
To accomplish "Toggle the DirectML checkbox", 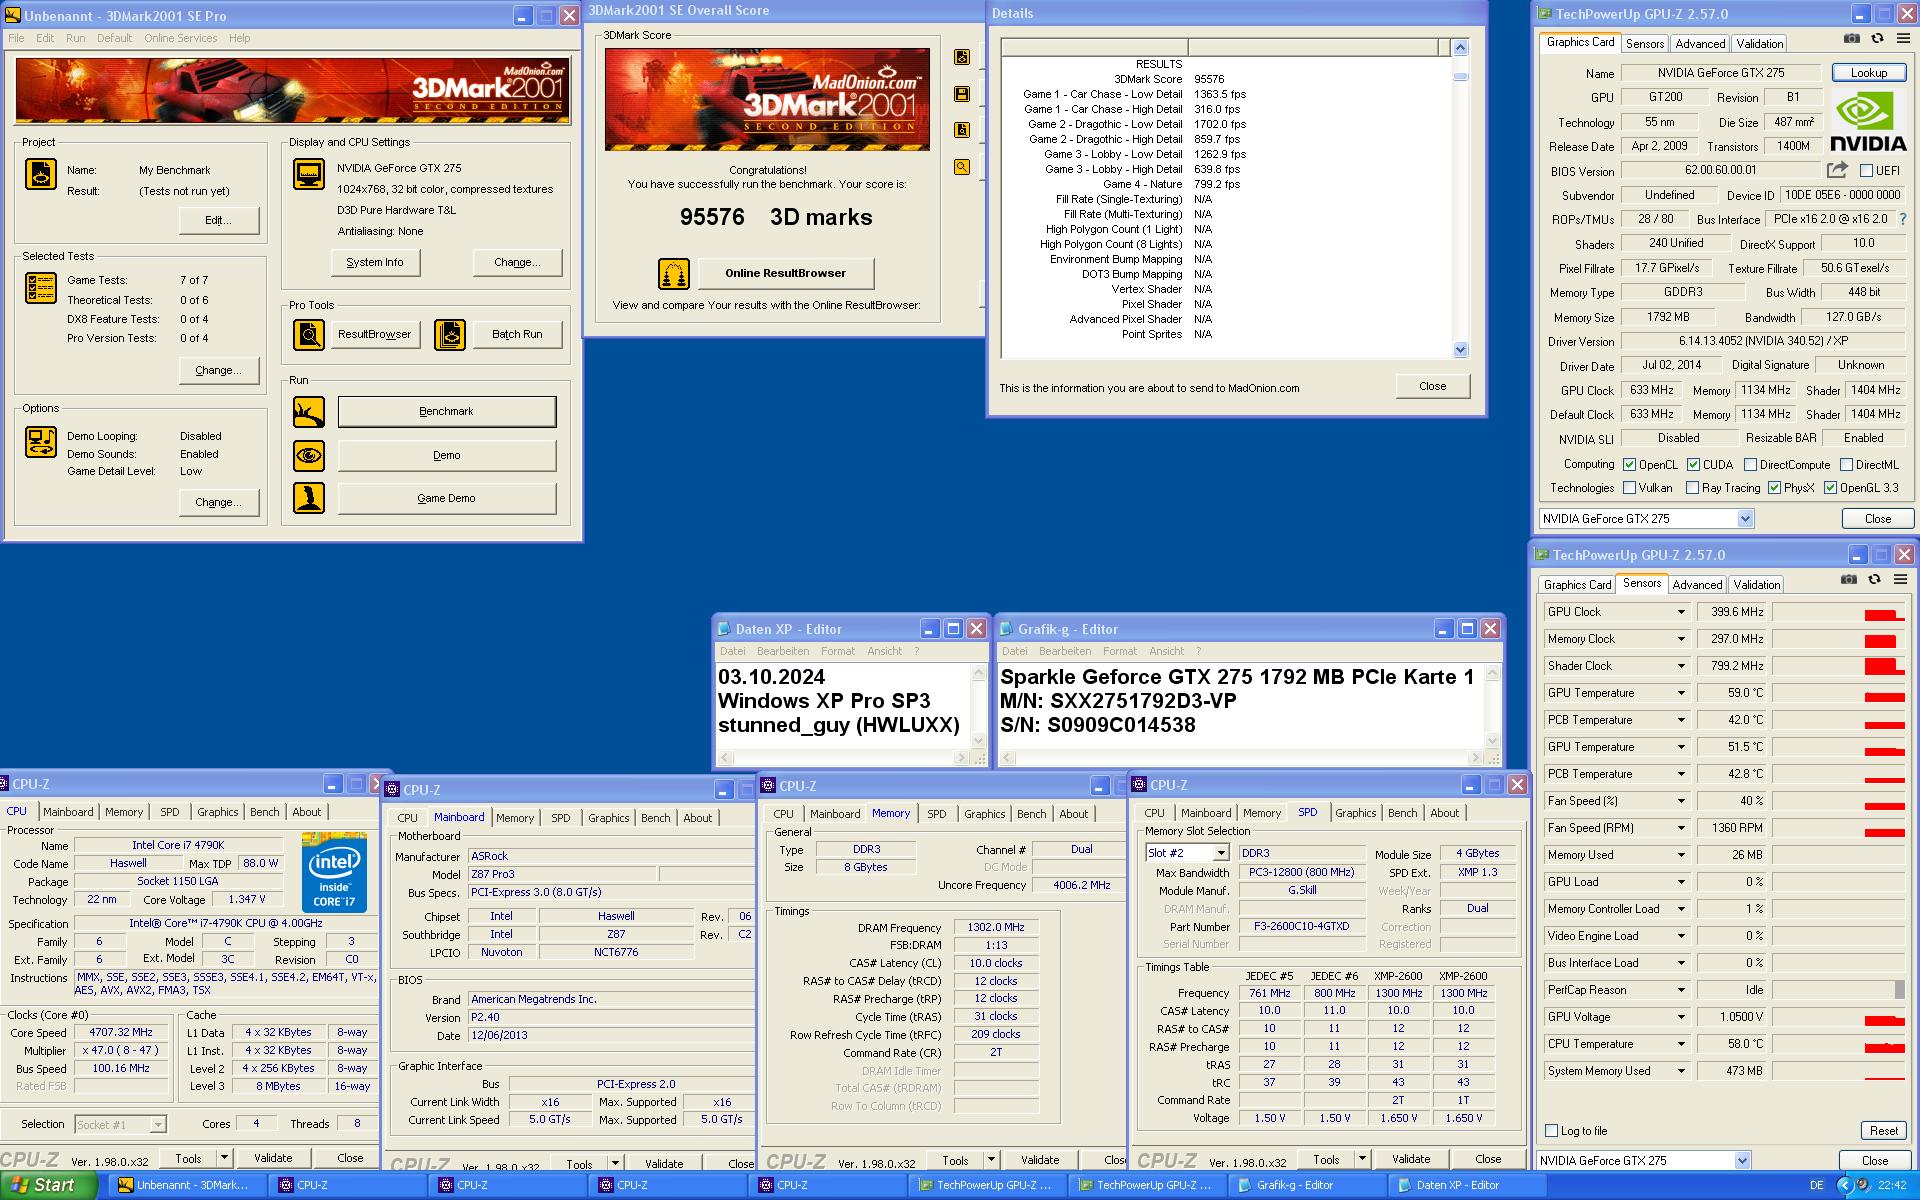I will (1847, 465).
